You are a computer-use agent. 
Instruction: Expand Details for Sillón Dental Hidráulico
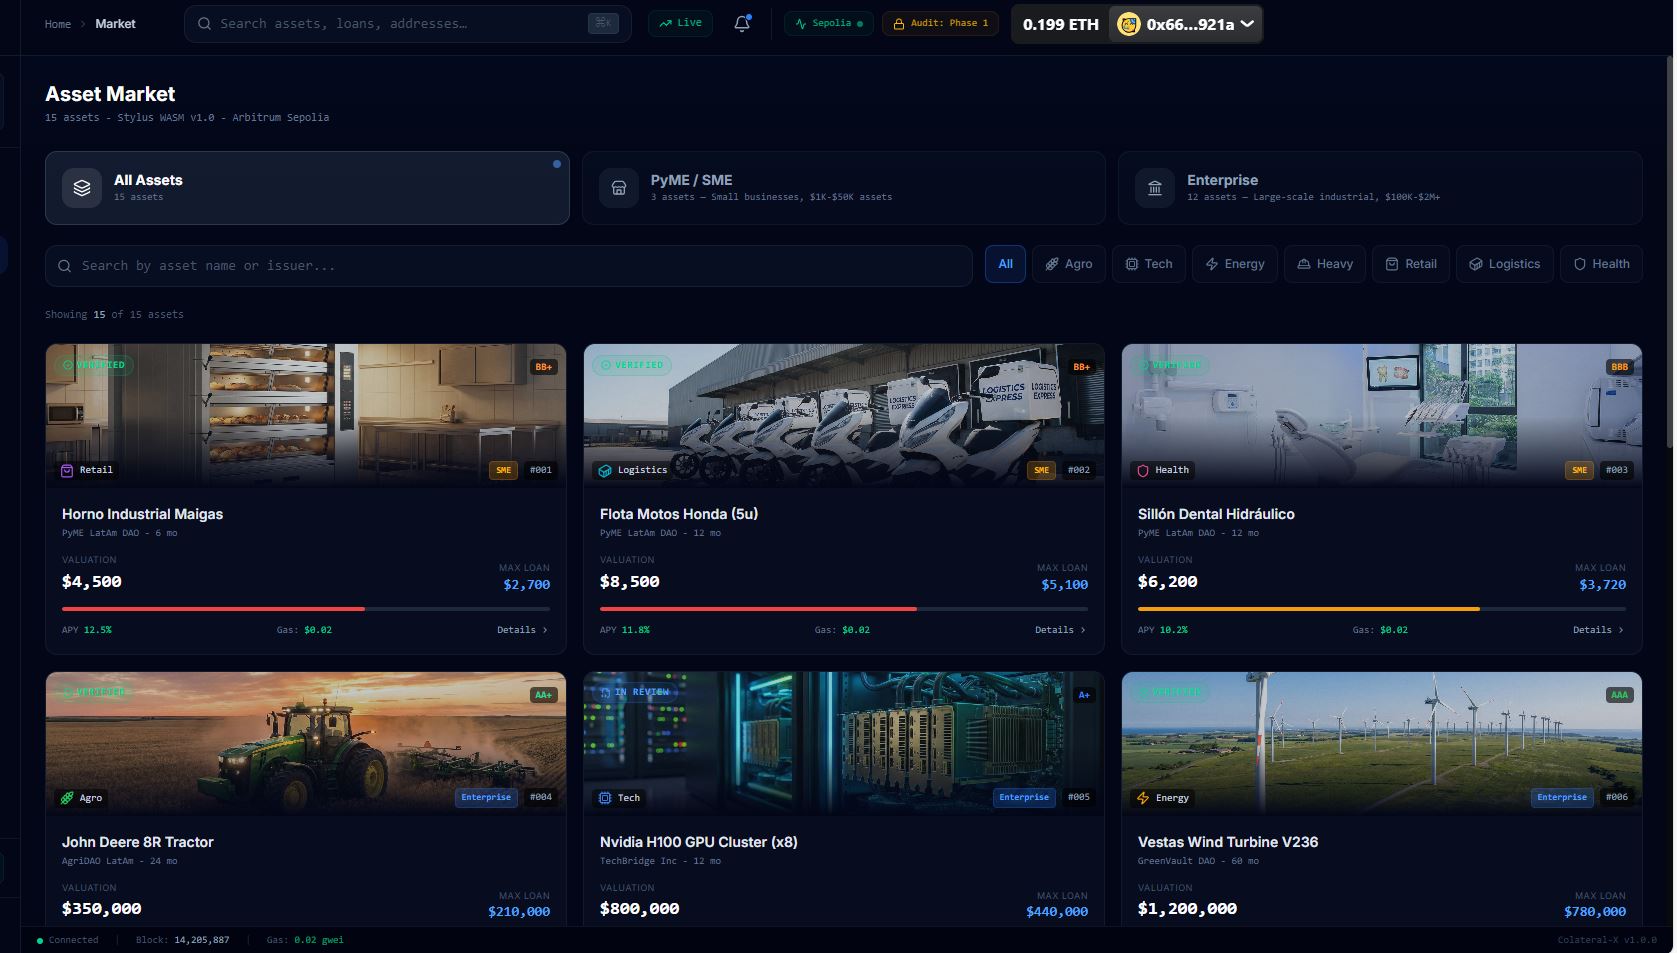tap(1597, 630)
